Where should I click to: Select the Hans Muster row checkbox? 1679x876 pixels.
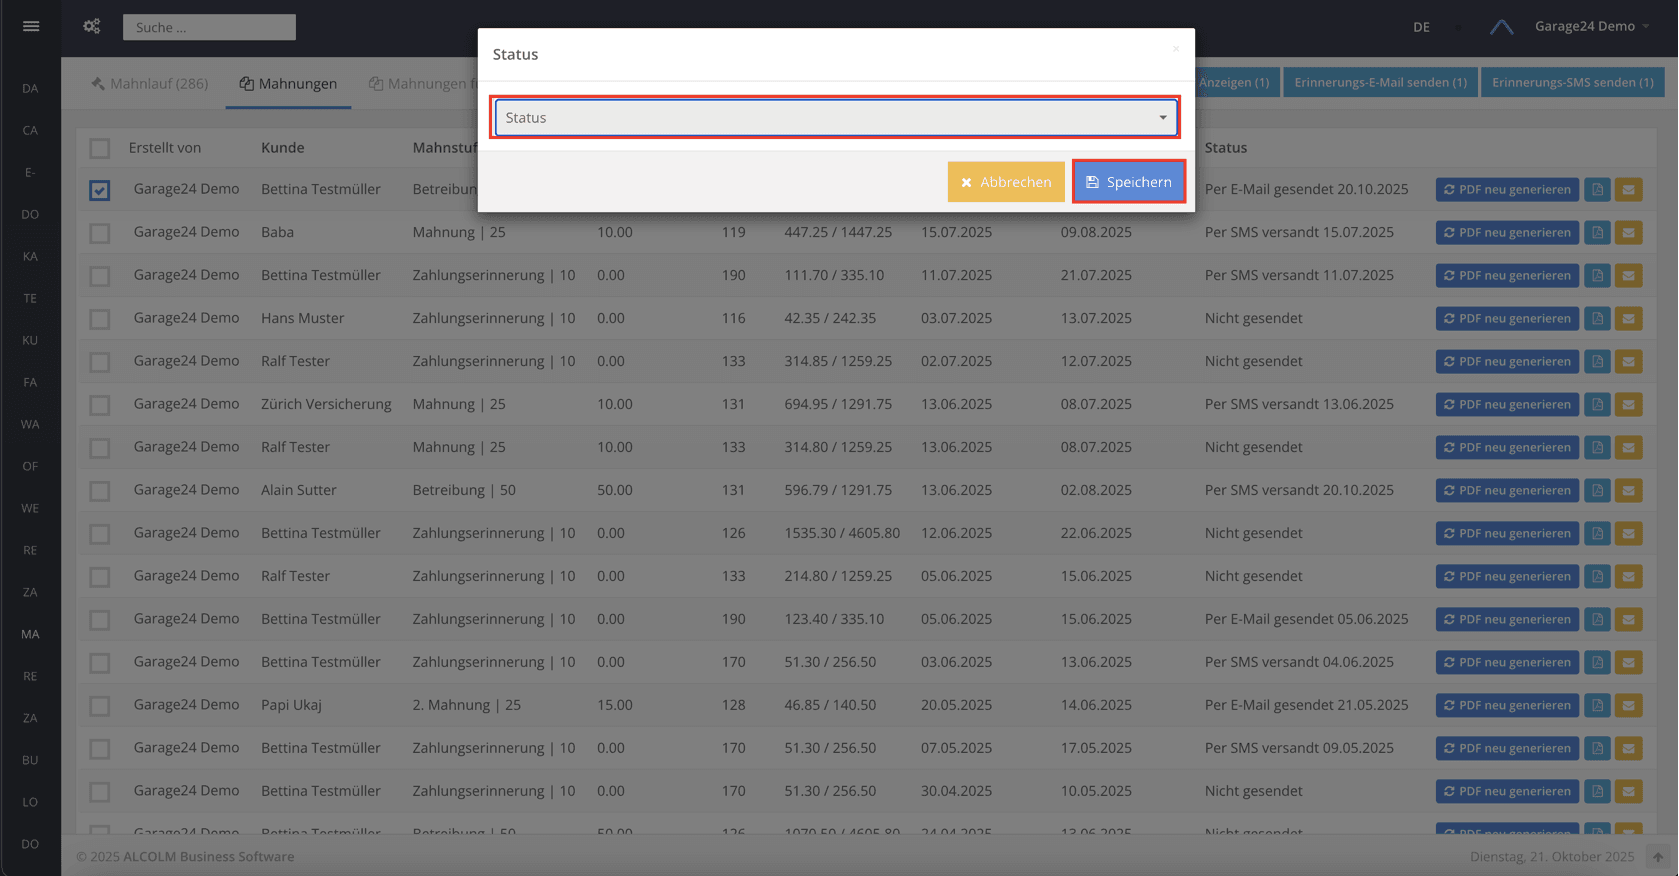100,319
